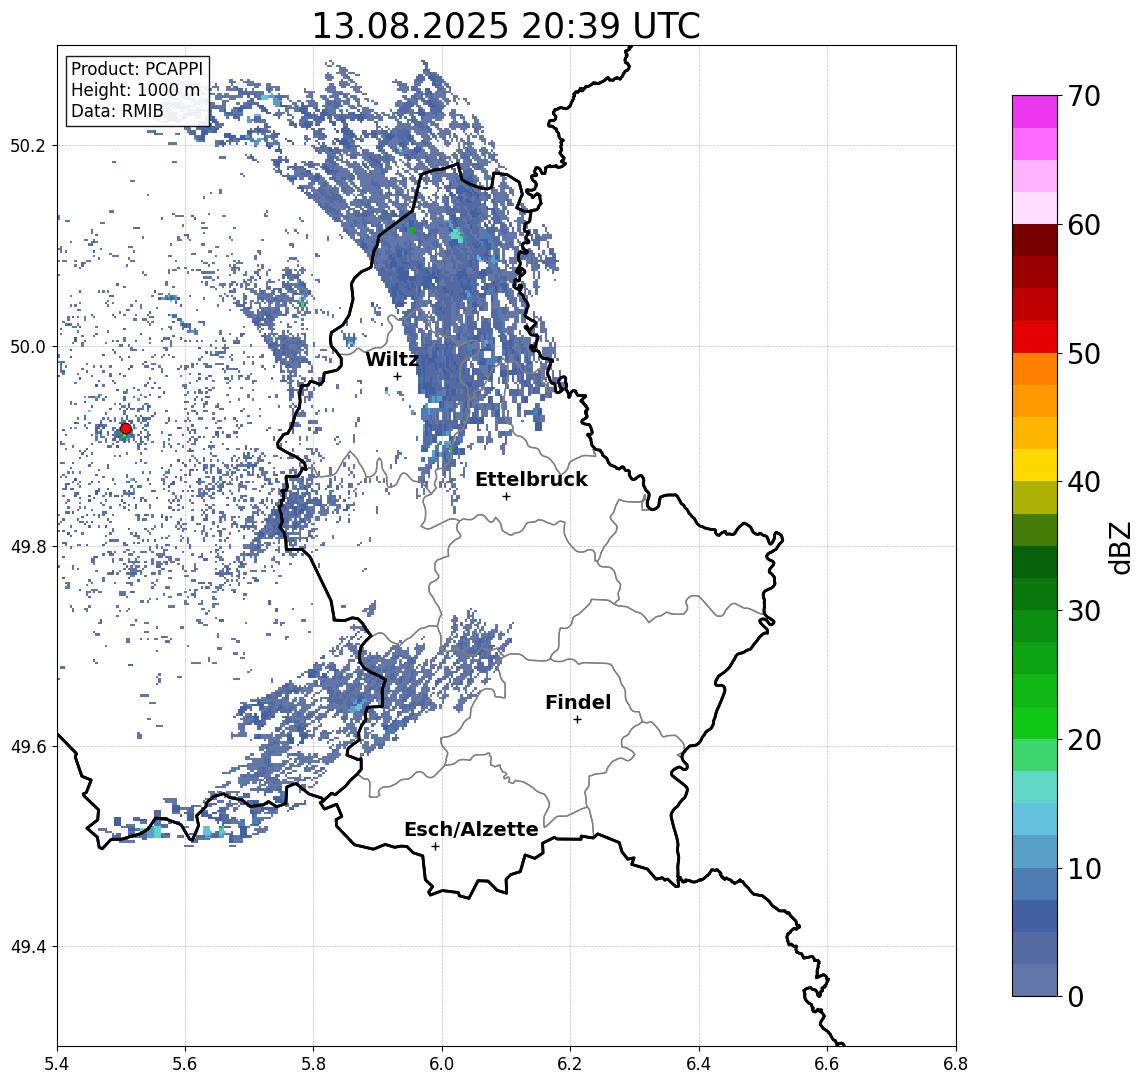The height and width of the screenshot is (1084, 1145).
Task: Click the red radar location dot
Action: pos(126,428)
